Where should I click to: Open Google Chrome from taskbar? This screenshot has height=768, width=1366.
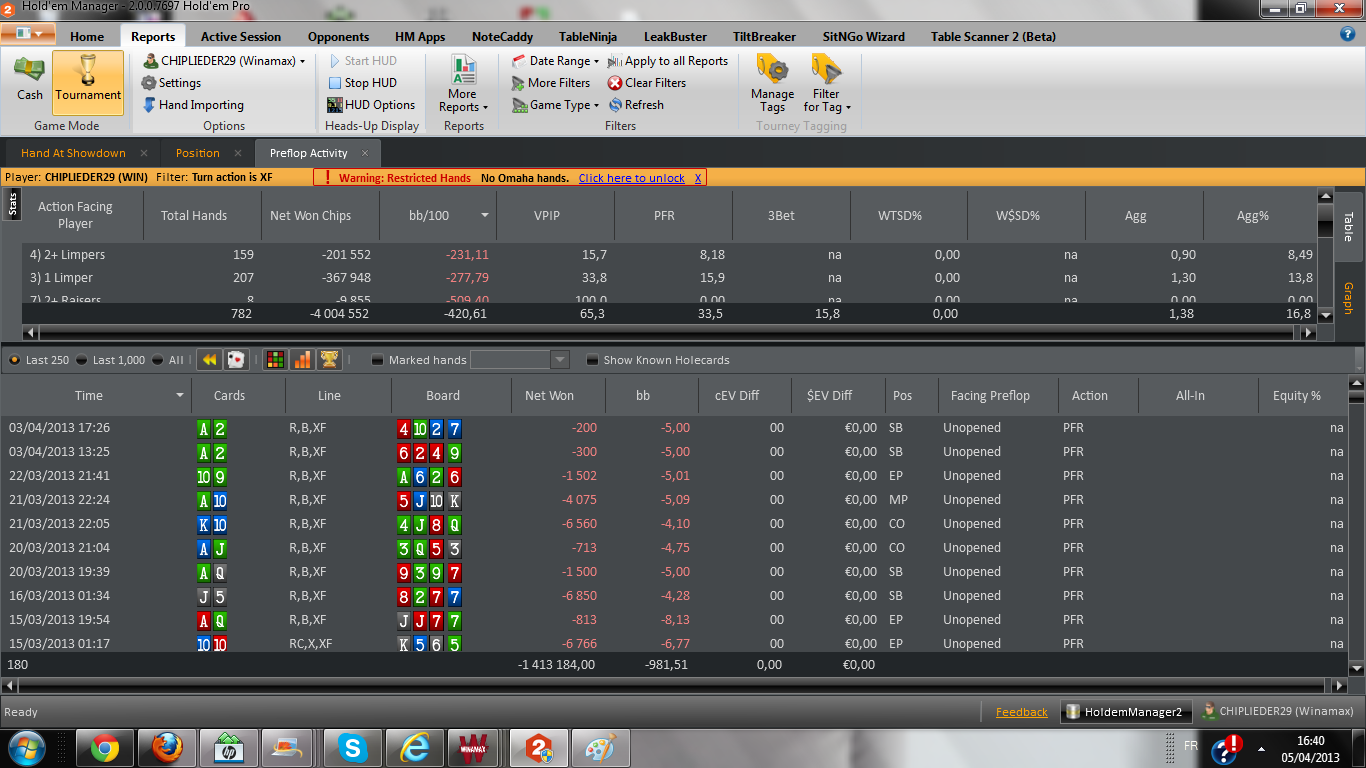point(104,747)
